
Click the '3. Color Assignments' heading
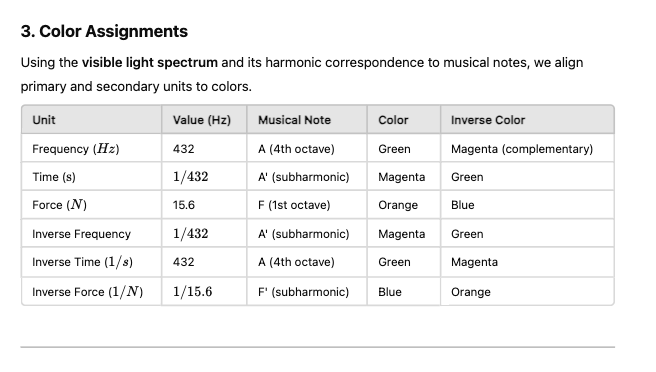click(104, 32)
